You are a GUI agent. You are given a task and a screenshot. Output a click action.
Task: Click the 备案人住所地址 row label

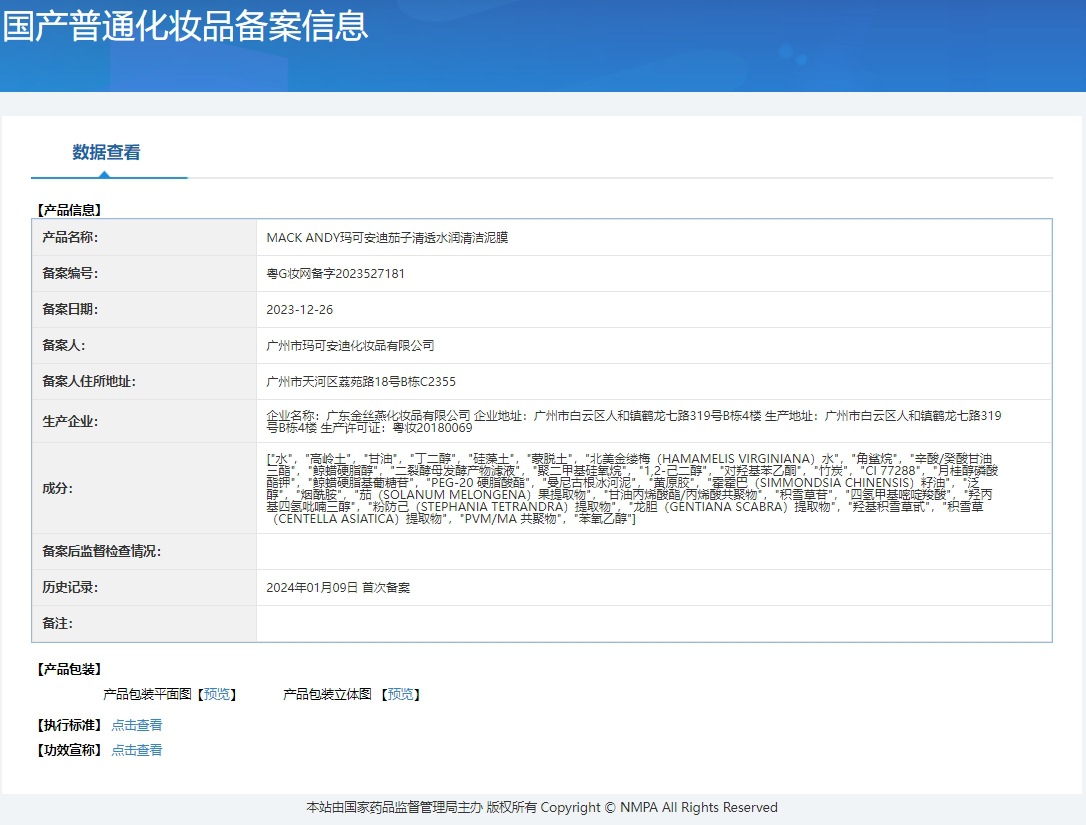[x=89, y=382]
